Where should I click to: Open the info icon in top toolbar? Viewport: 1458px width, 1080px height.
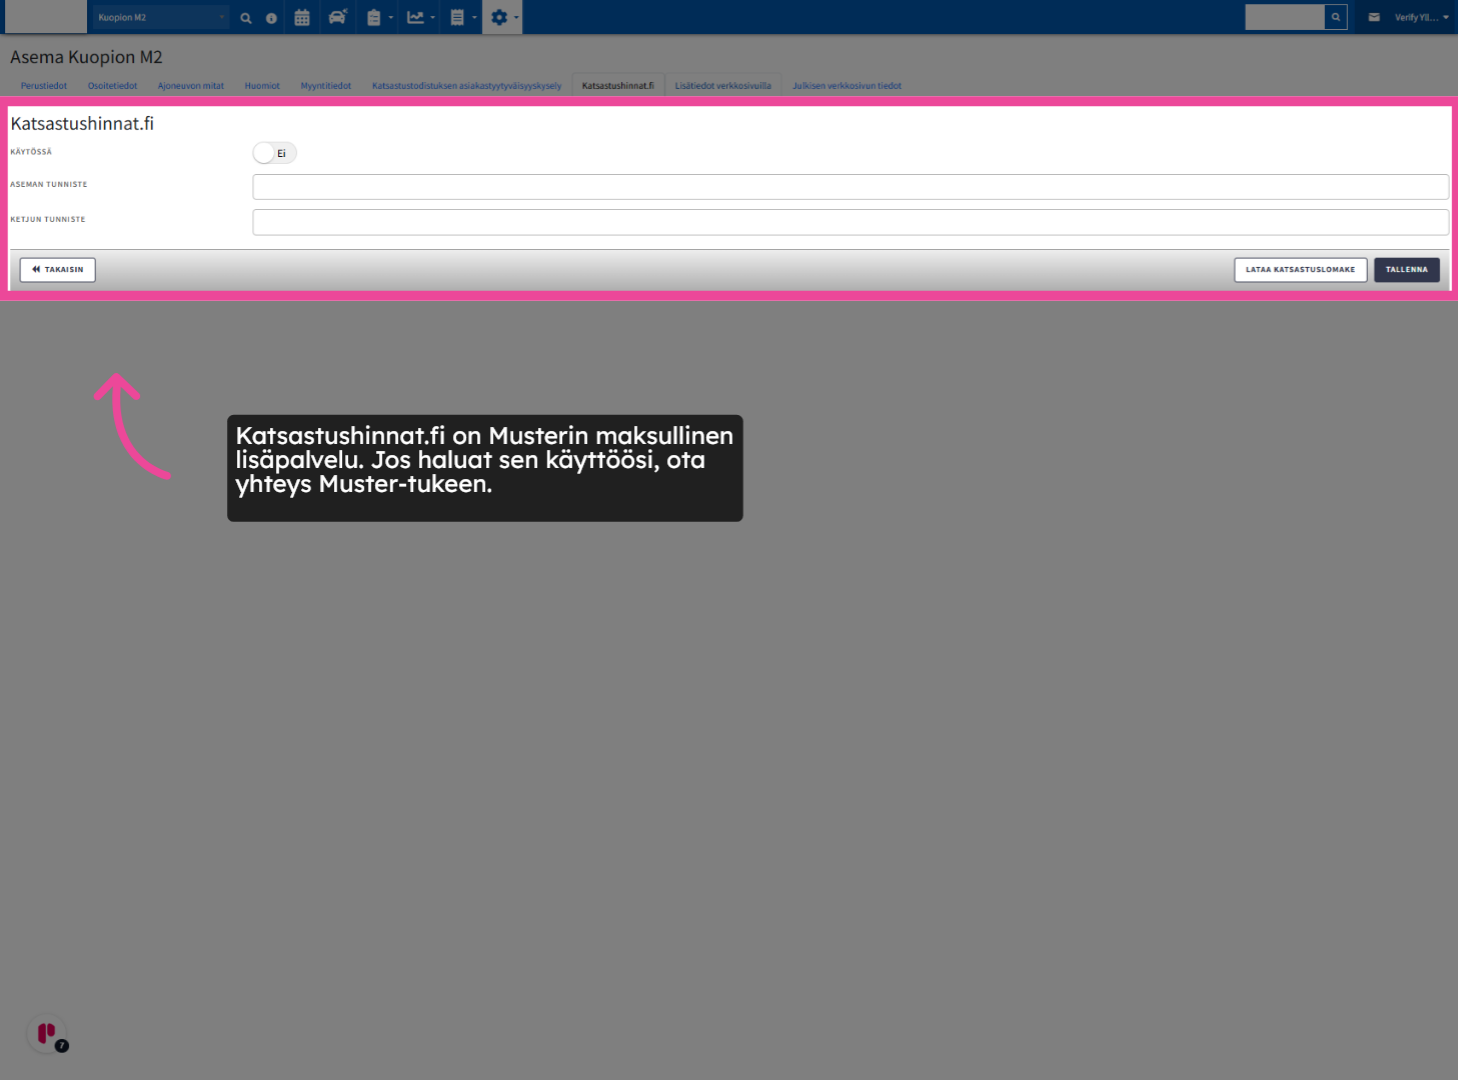(x=271, y=18)
